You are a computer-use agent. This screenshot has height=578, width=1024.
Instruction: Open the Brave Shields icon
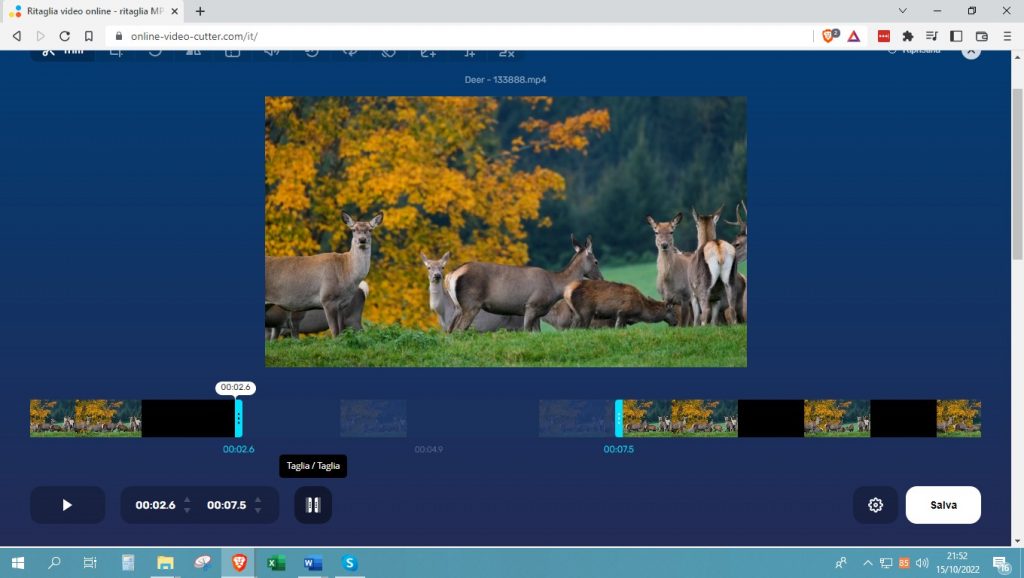pyautogui.click(x=829, y=36)
